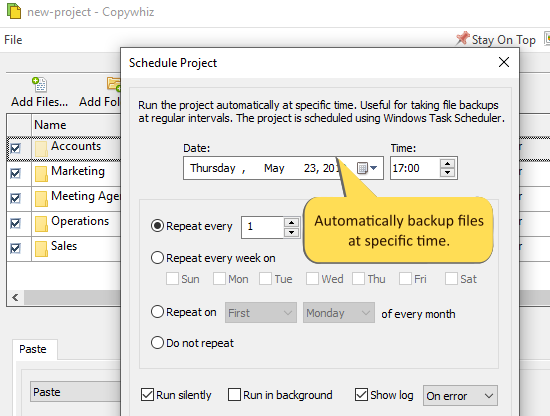Click the Add Folder toolbar icon

coord(114,85)
